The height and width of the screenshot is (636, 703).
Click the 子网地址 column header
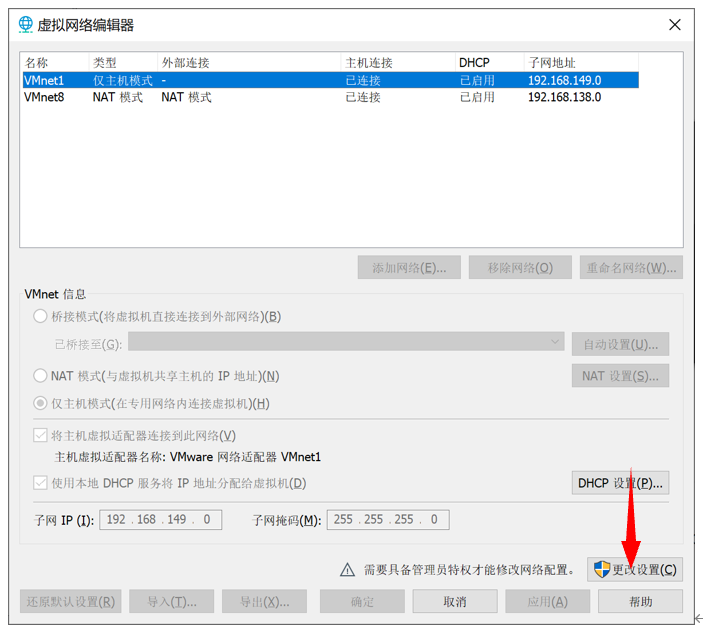coord(581,62)
